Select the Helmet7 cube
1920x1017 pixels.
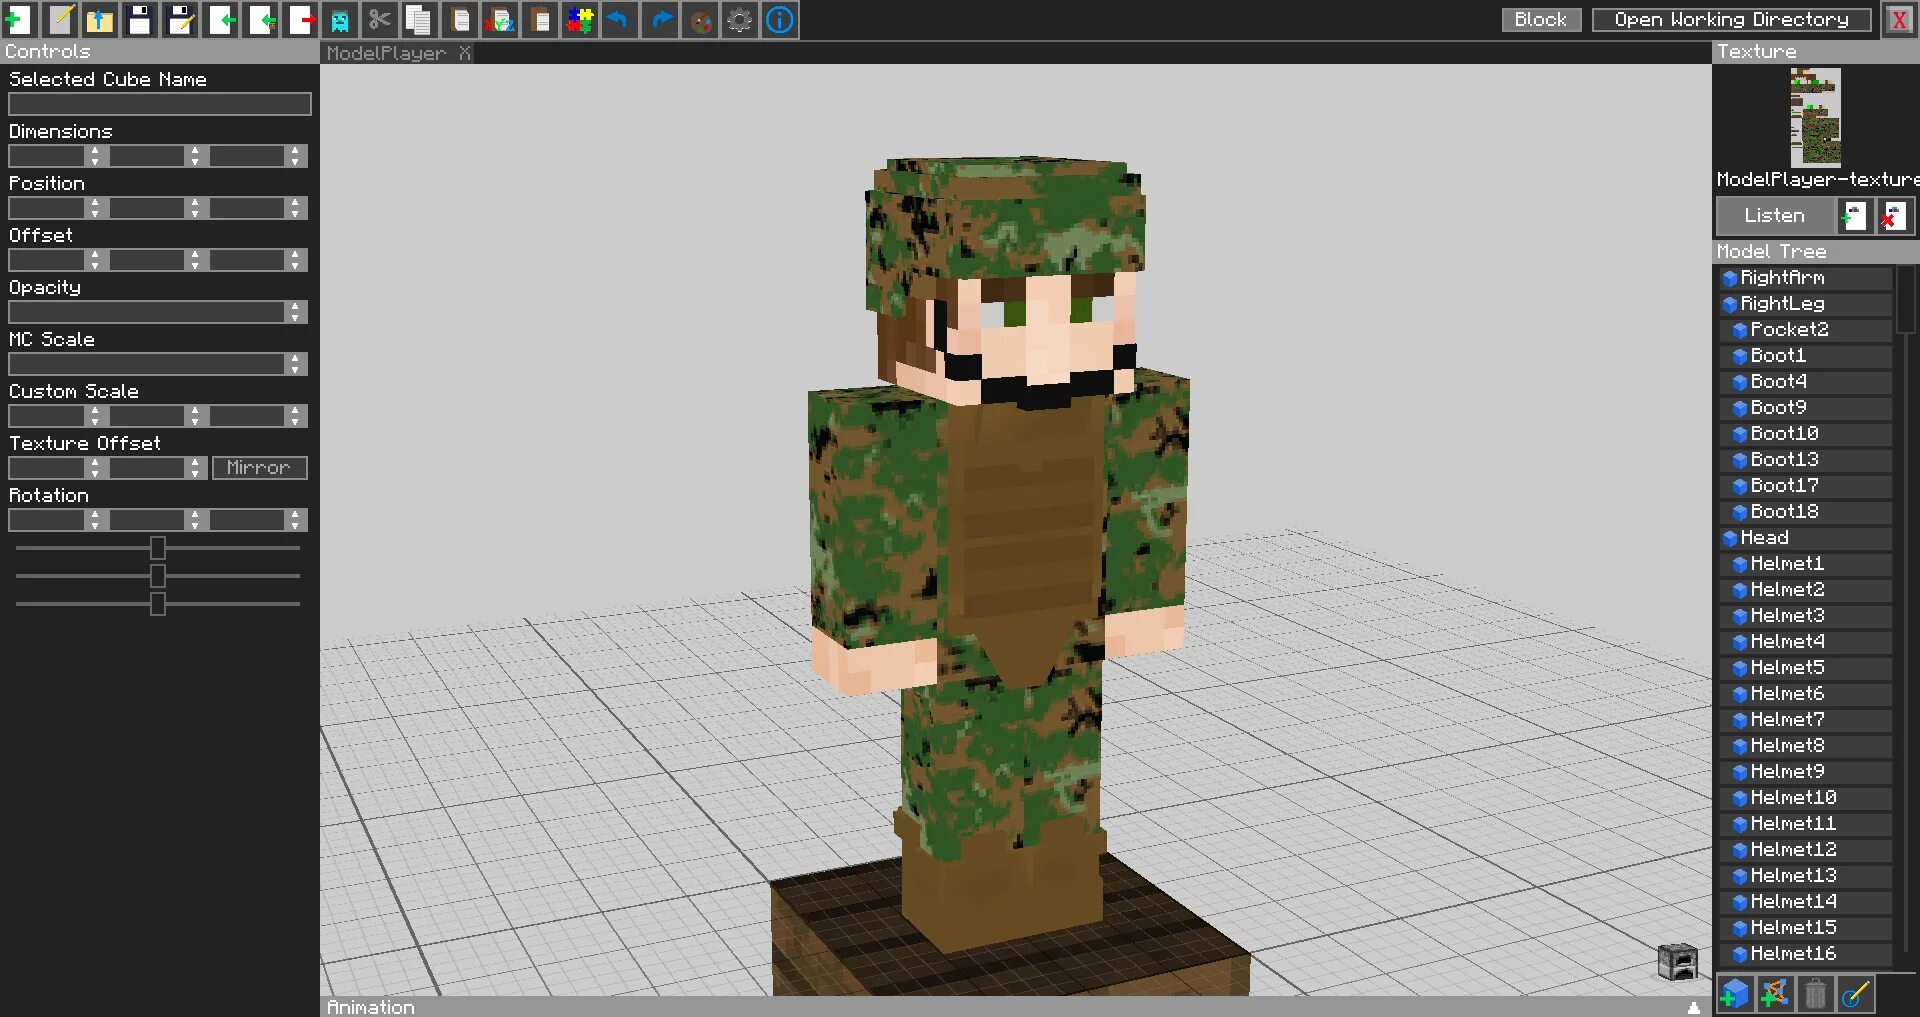[1806, 719]
